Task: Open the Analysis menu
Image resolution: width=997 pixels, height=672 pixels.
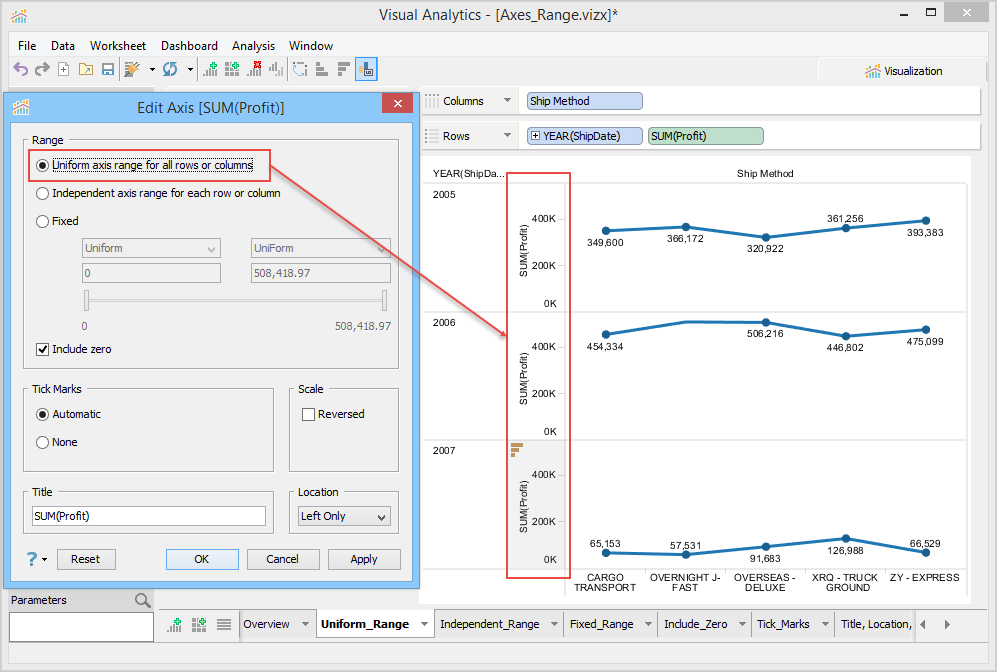Action: pyautogui.click(x=253, y=46)
